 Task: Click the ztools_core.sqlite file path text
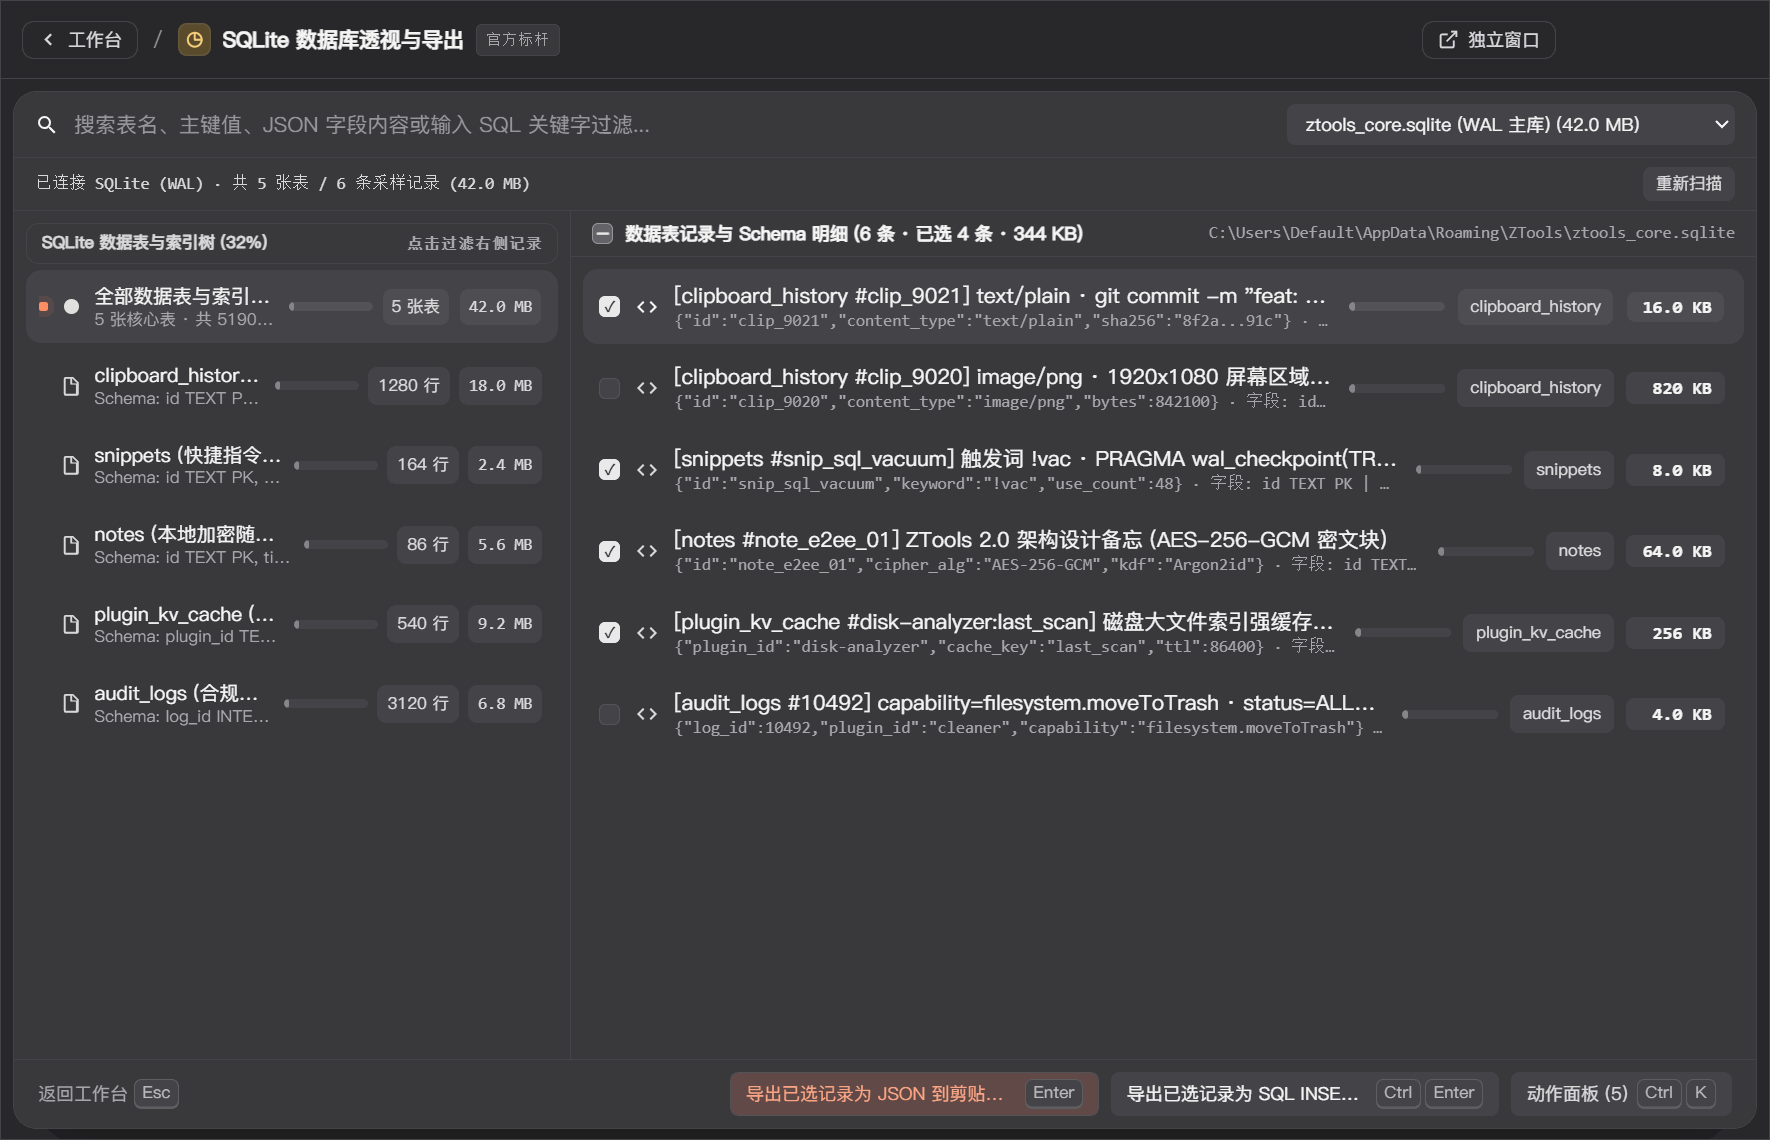tap(1471, 233)
